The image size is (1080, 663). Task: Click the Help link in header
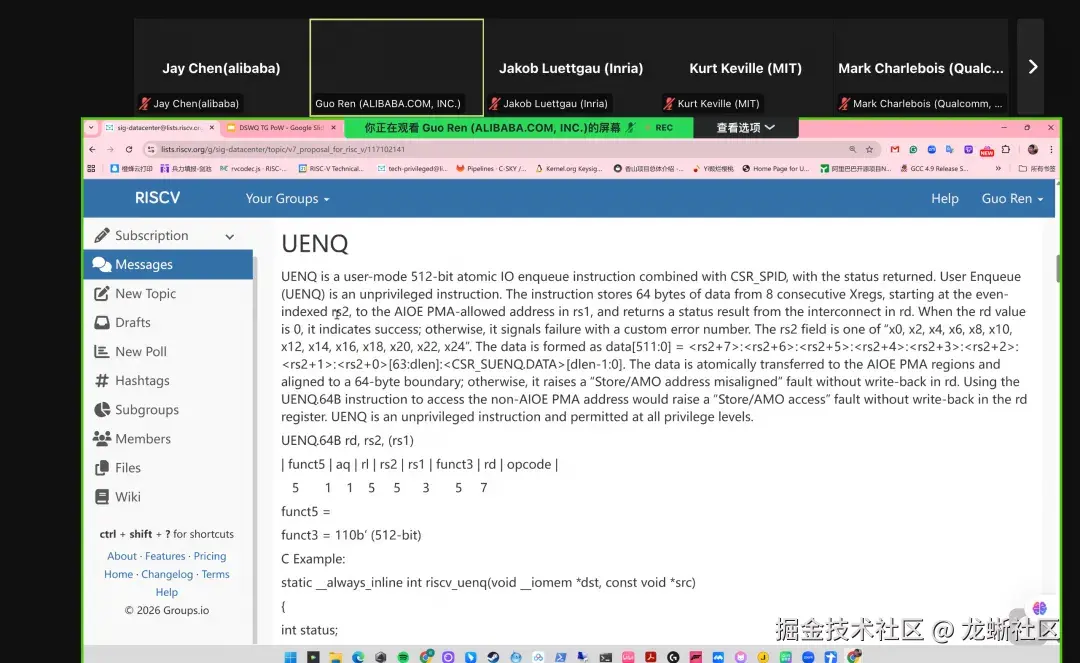click(x=944, y=198)
